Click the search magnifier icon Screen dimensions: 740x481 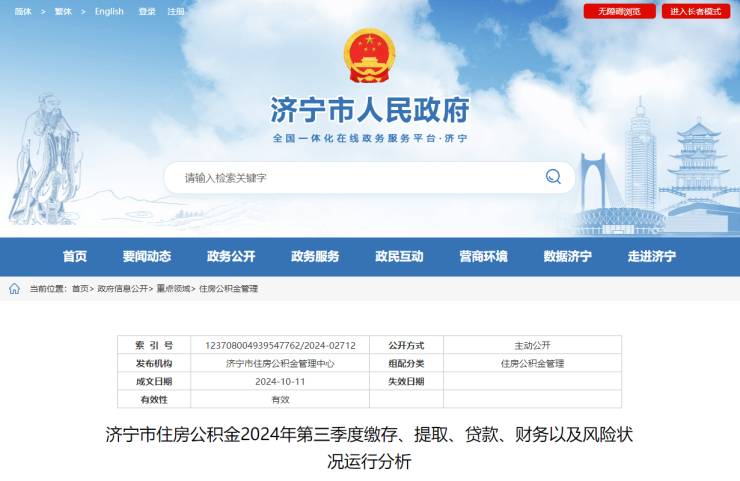click(553, 177)
